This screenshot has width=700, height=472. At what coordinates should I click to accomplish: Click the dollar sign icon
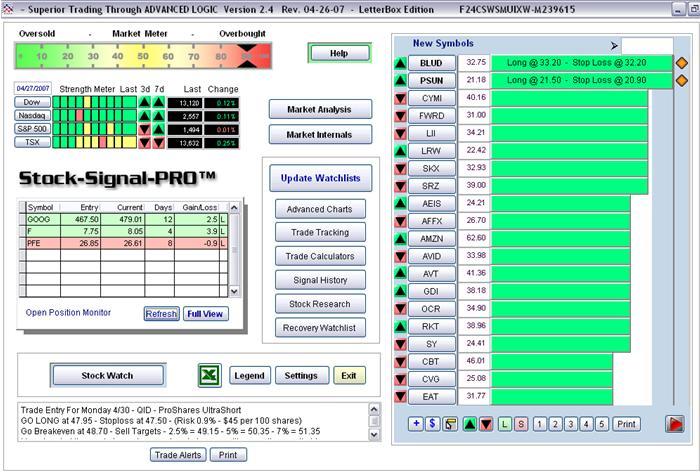tap(432, 424)
